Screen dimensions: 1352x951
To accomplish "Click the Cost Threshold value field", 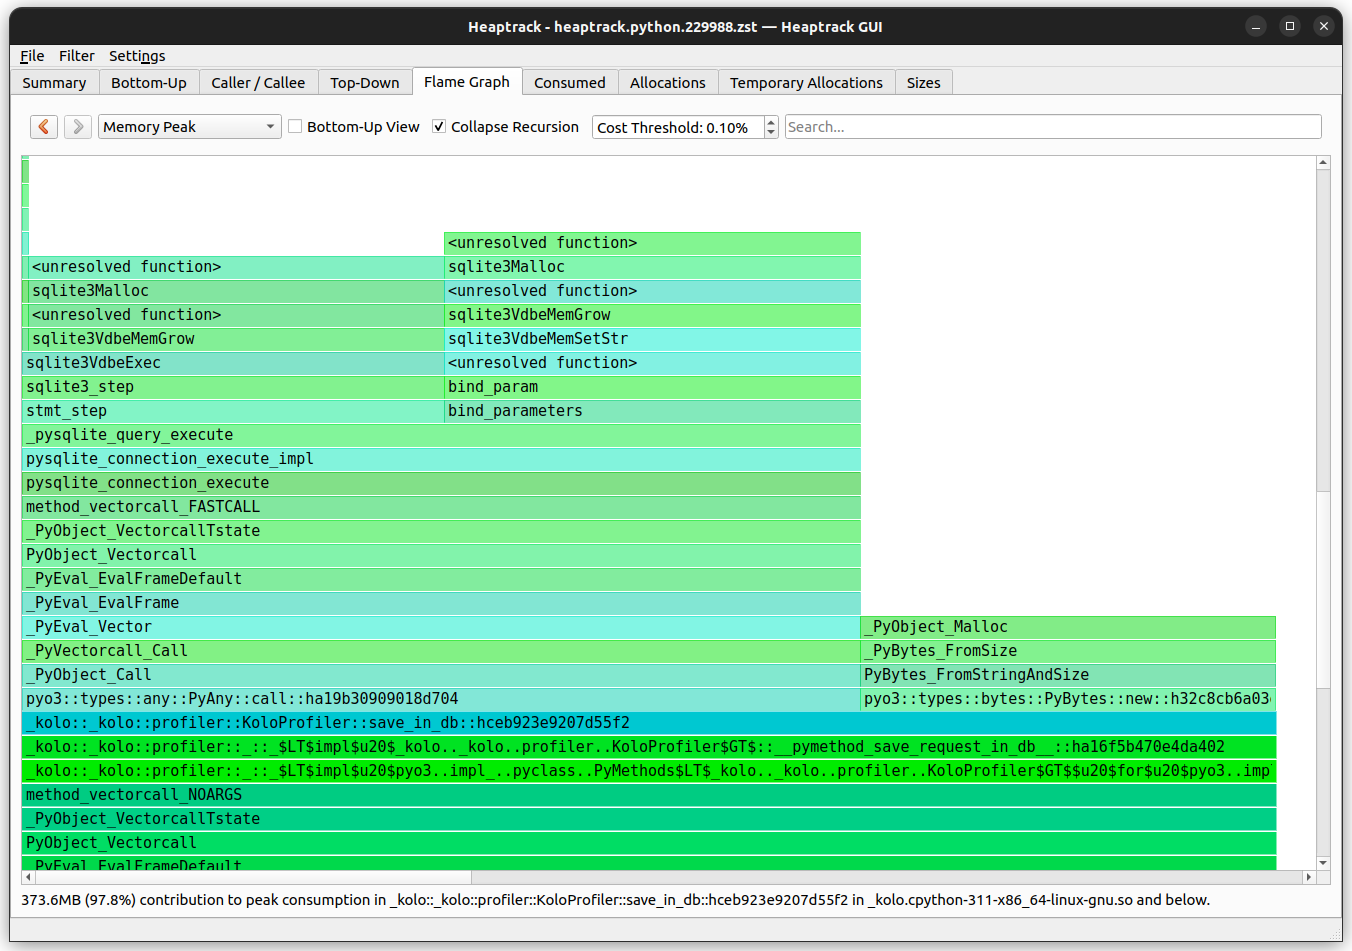I will point(678,127).
